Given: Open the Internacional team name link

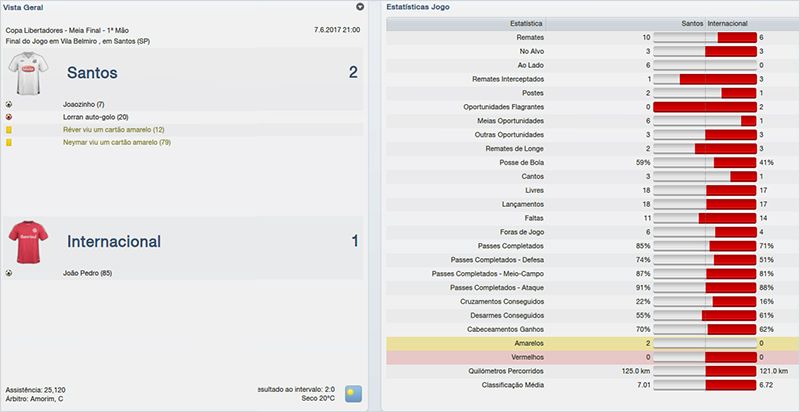Looking at the screenshot, I should tap(114, 242).
